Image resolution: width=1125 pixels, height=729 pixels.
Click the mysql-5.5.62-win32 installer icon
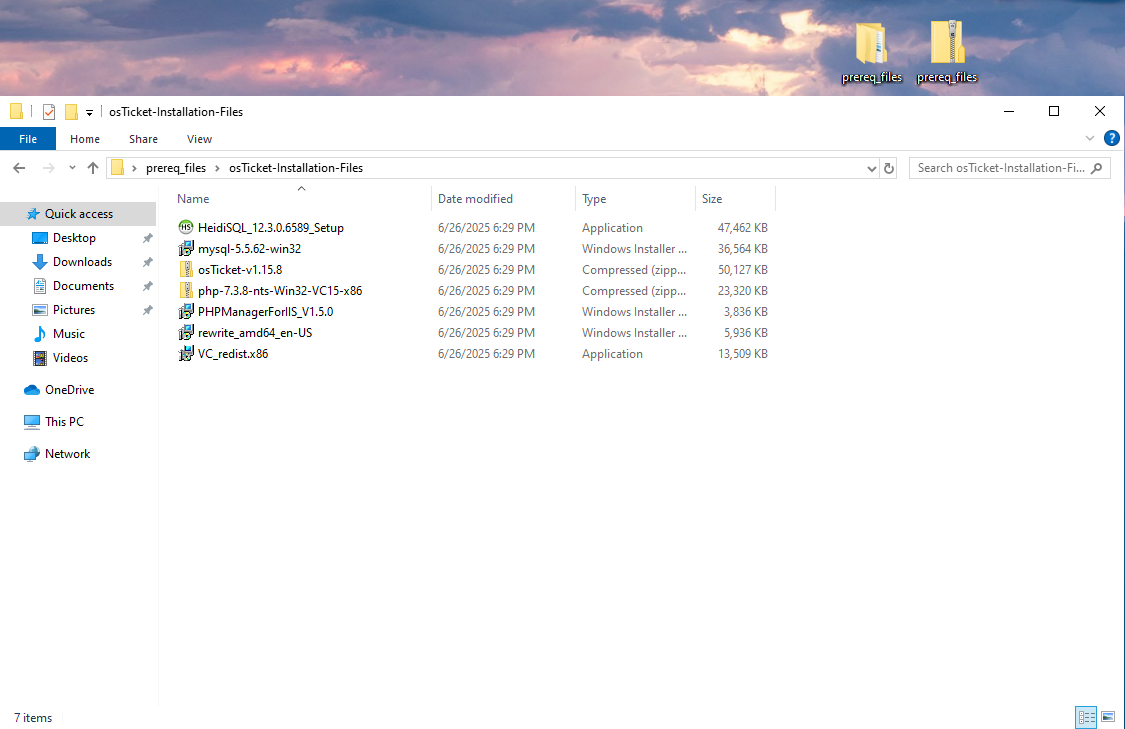coord(186,248)
